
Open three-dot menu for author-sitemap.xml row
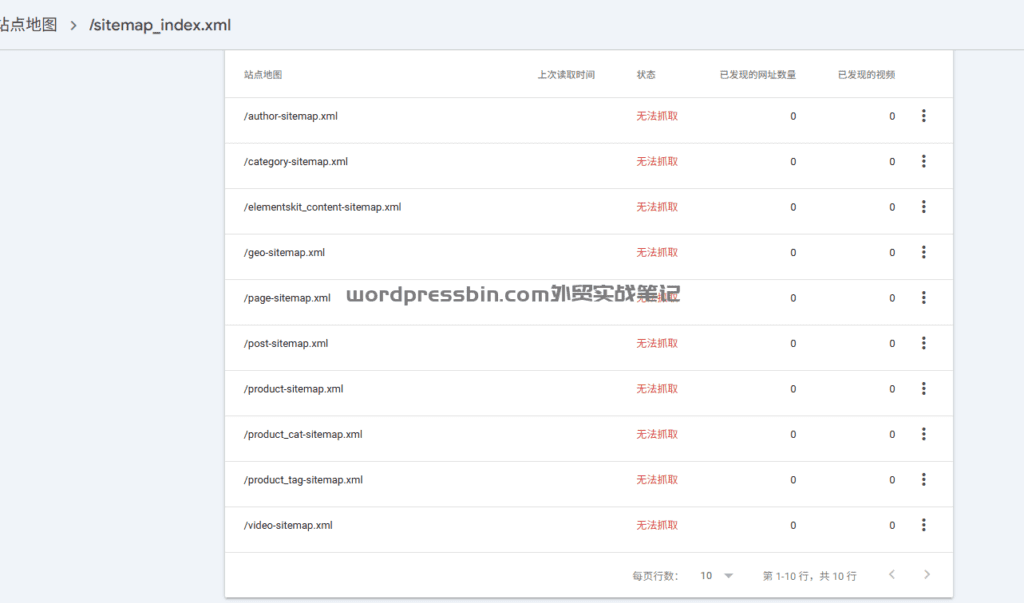tap(923, 116)
